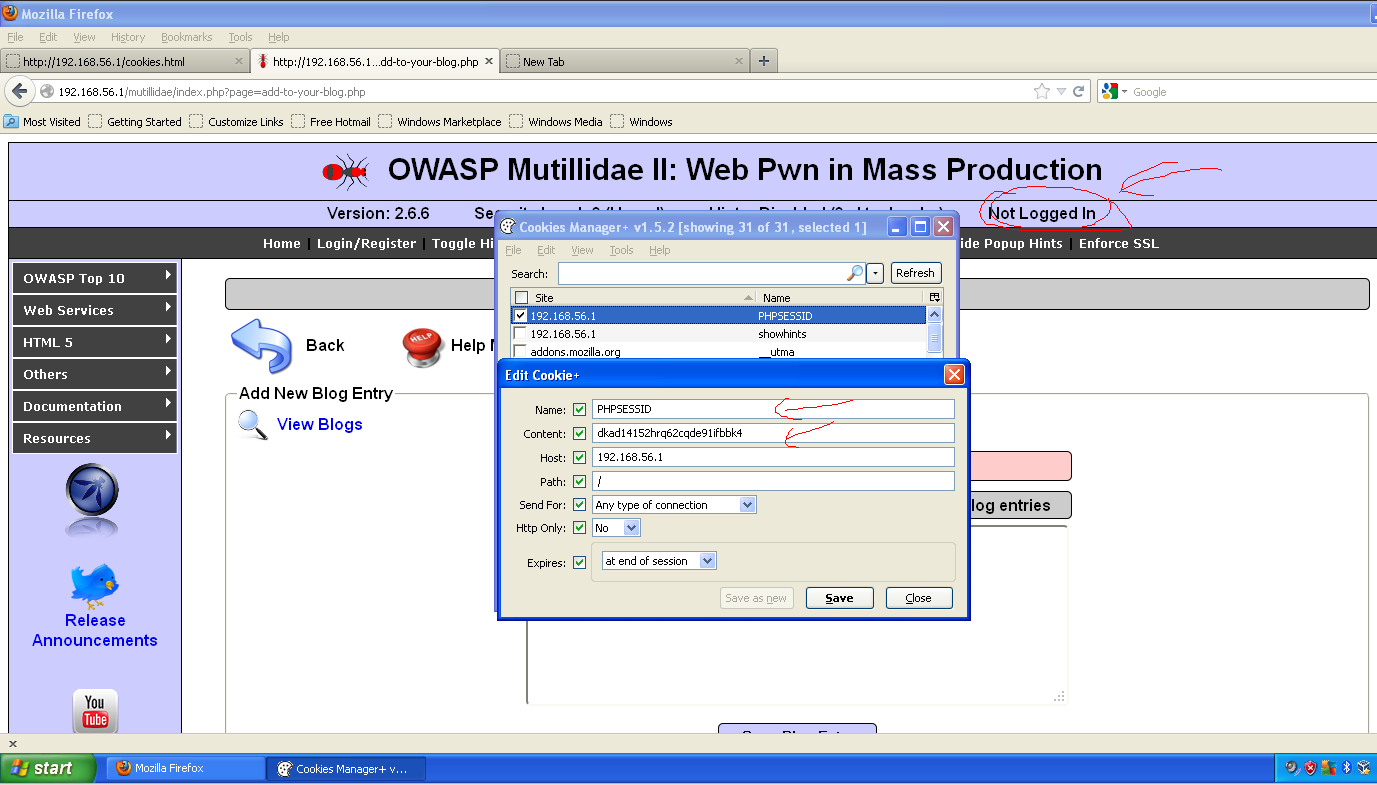Click the Most Visited bookmark icon
Screen dimensions: 1377x785
(x=11, y=122)
